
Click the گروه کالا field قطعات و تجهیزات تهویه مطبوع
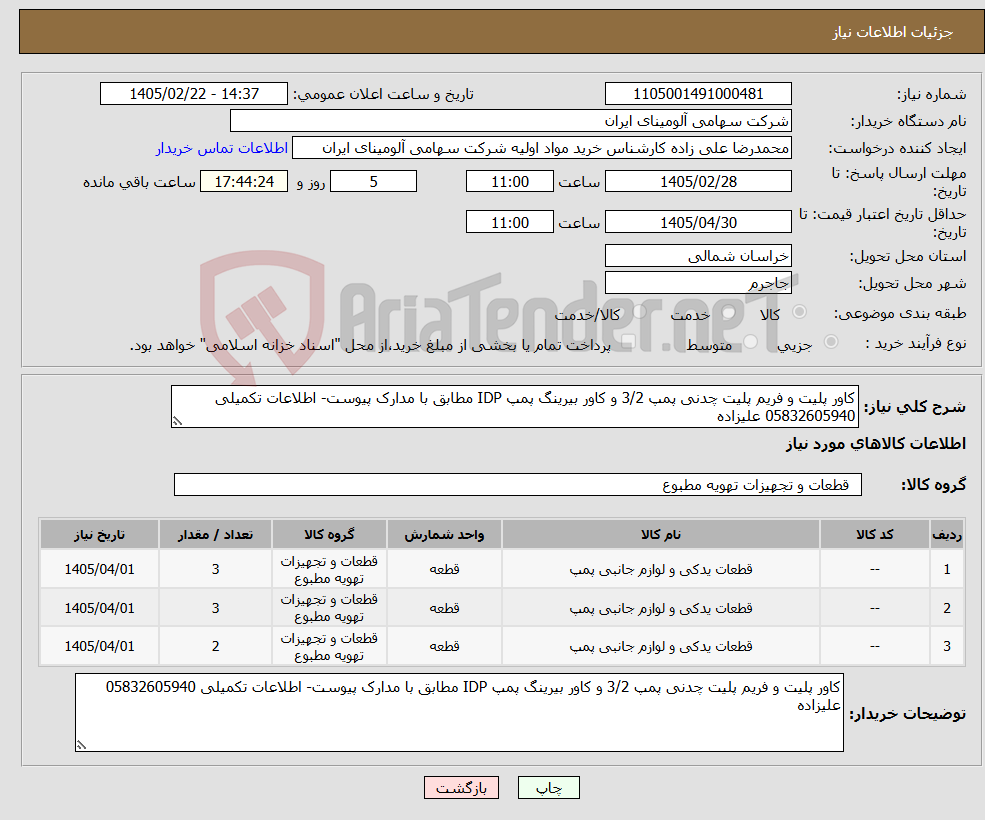[x=518, y=484]
